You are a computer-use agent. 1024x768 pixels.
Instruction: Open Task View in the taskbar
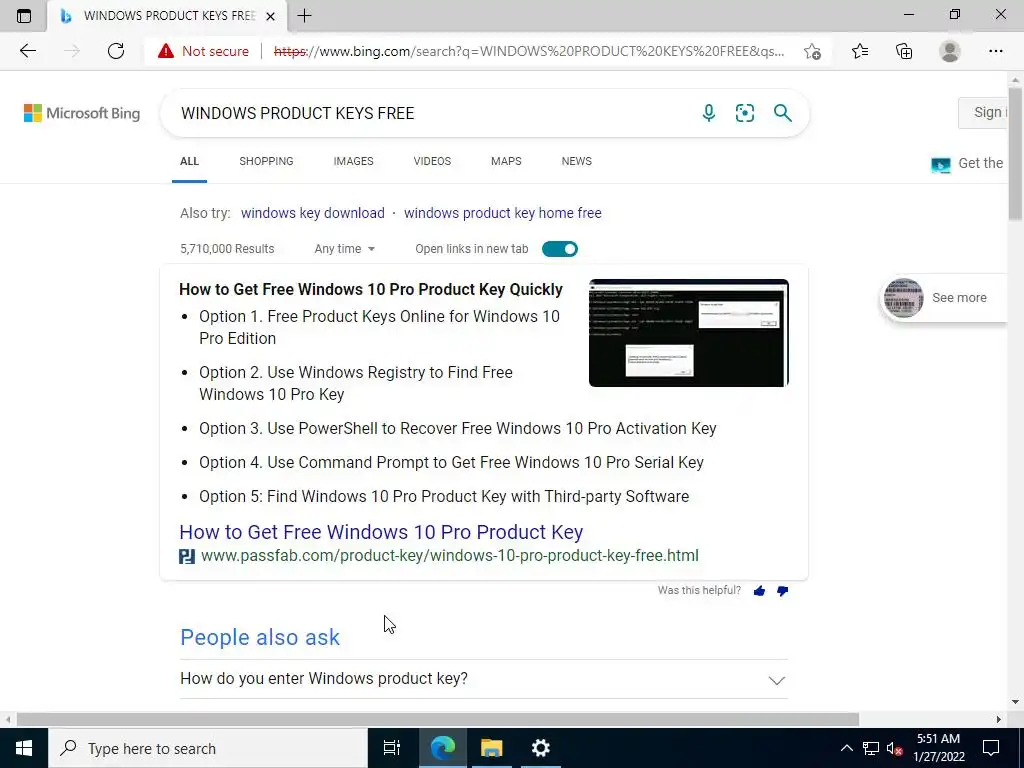click(391, 748)
